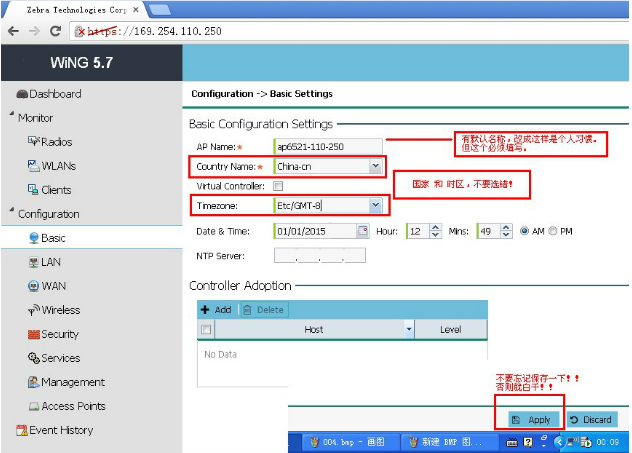This screenshot has width=632, height=453.
Task: Open the Dashboard page
Action: pyautogui.click(x=49, y=94)
